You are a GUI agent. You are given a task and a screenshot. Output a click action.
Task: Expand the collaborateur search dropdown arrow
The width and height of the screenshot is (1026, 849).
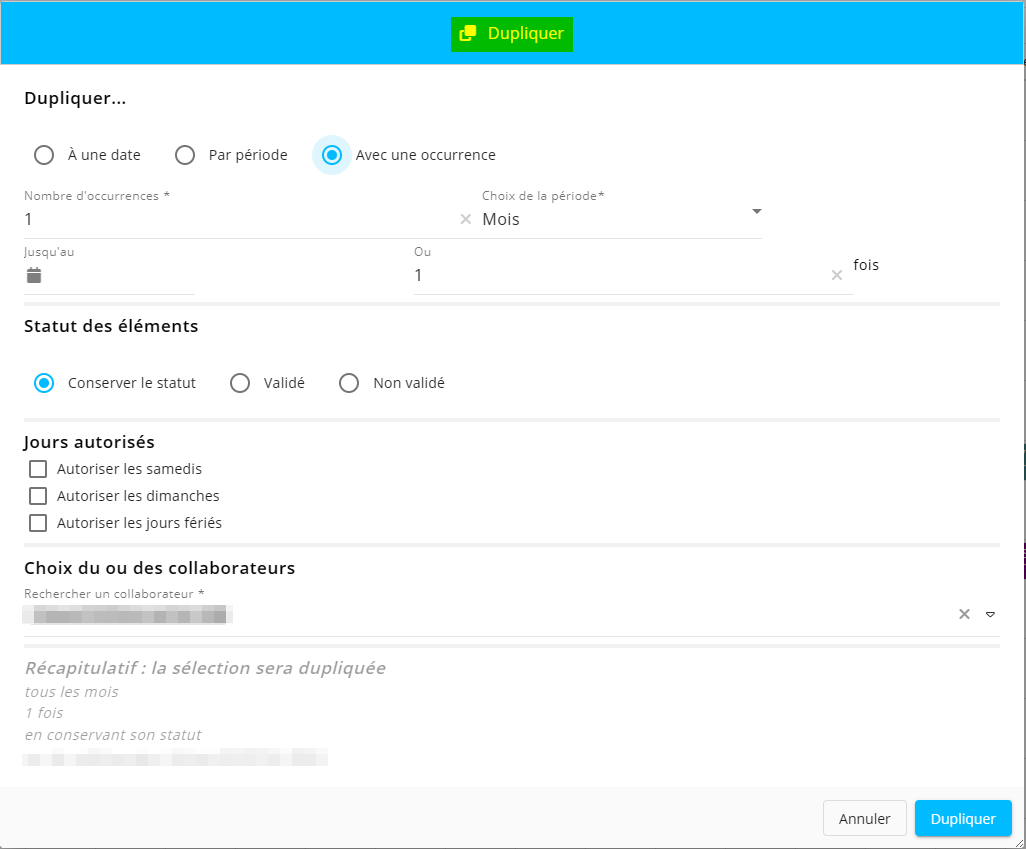990,615
